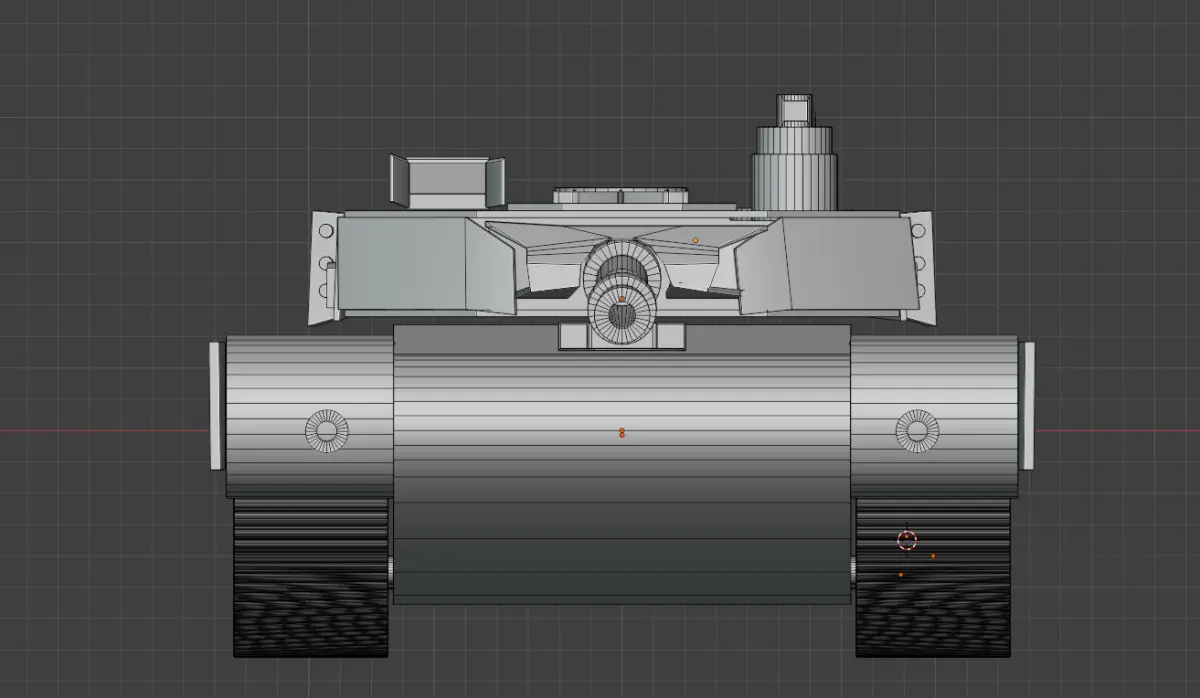
Task: Select the orange origin dot on the gun muzzle
Action: tap(621, 298)
